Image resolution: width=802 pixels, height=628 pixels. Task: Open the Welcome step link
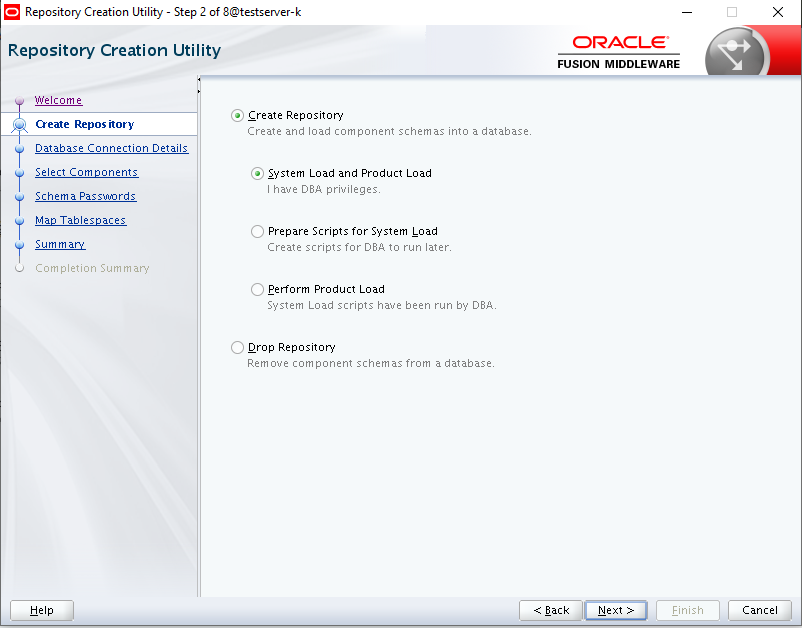(58, 100)
